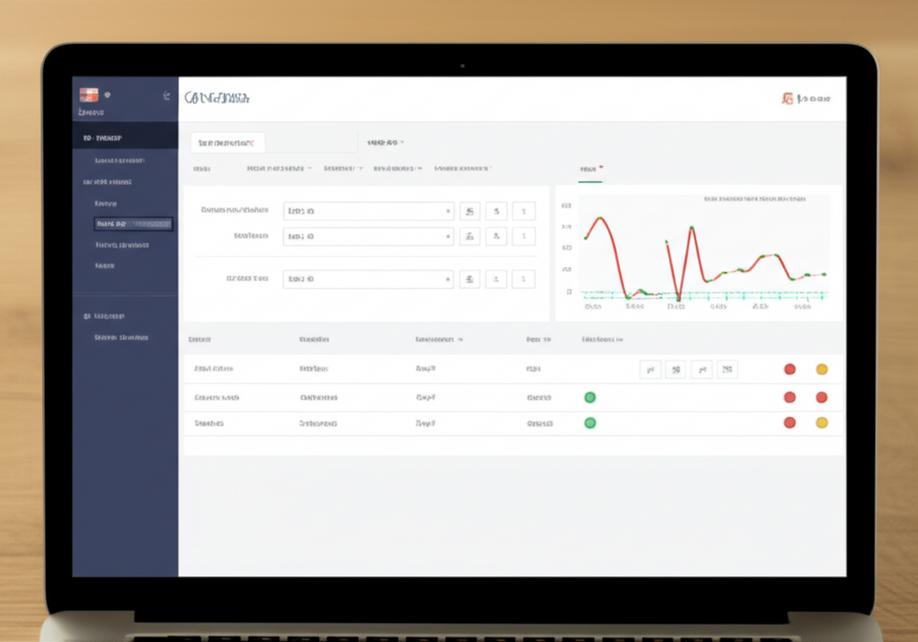Click the first outlined action icon in the top table row
This screenshot has width=918, height=642.
click(x=650, y=369)
